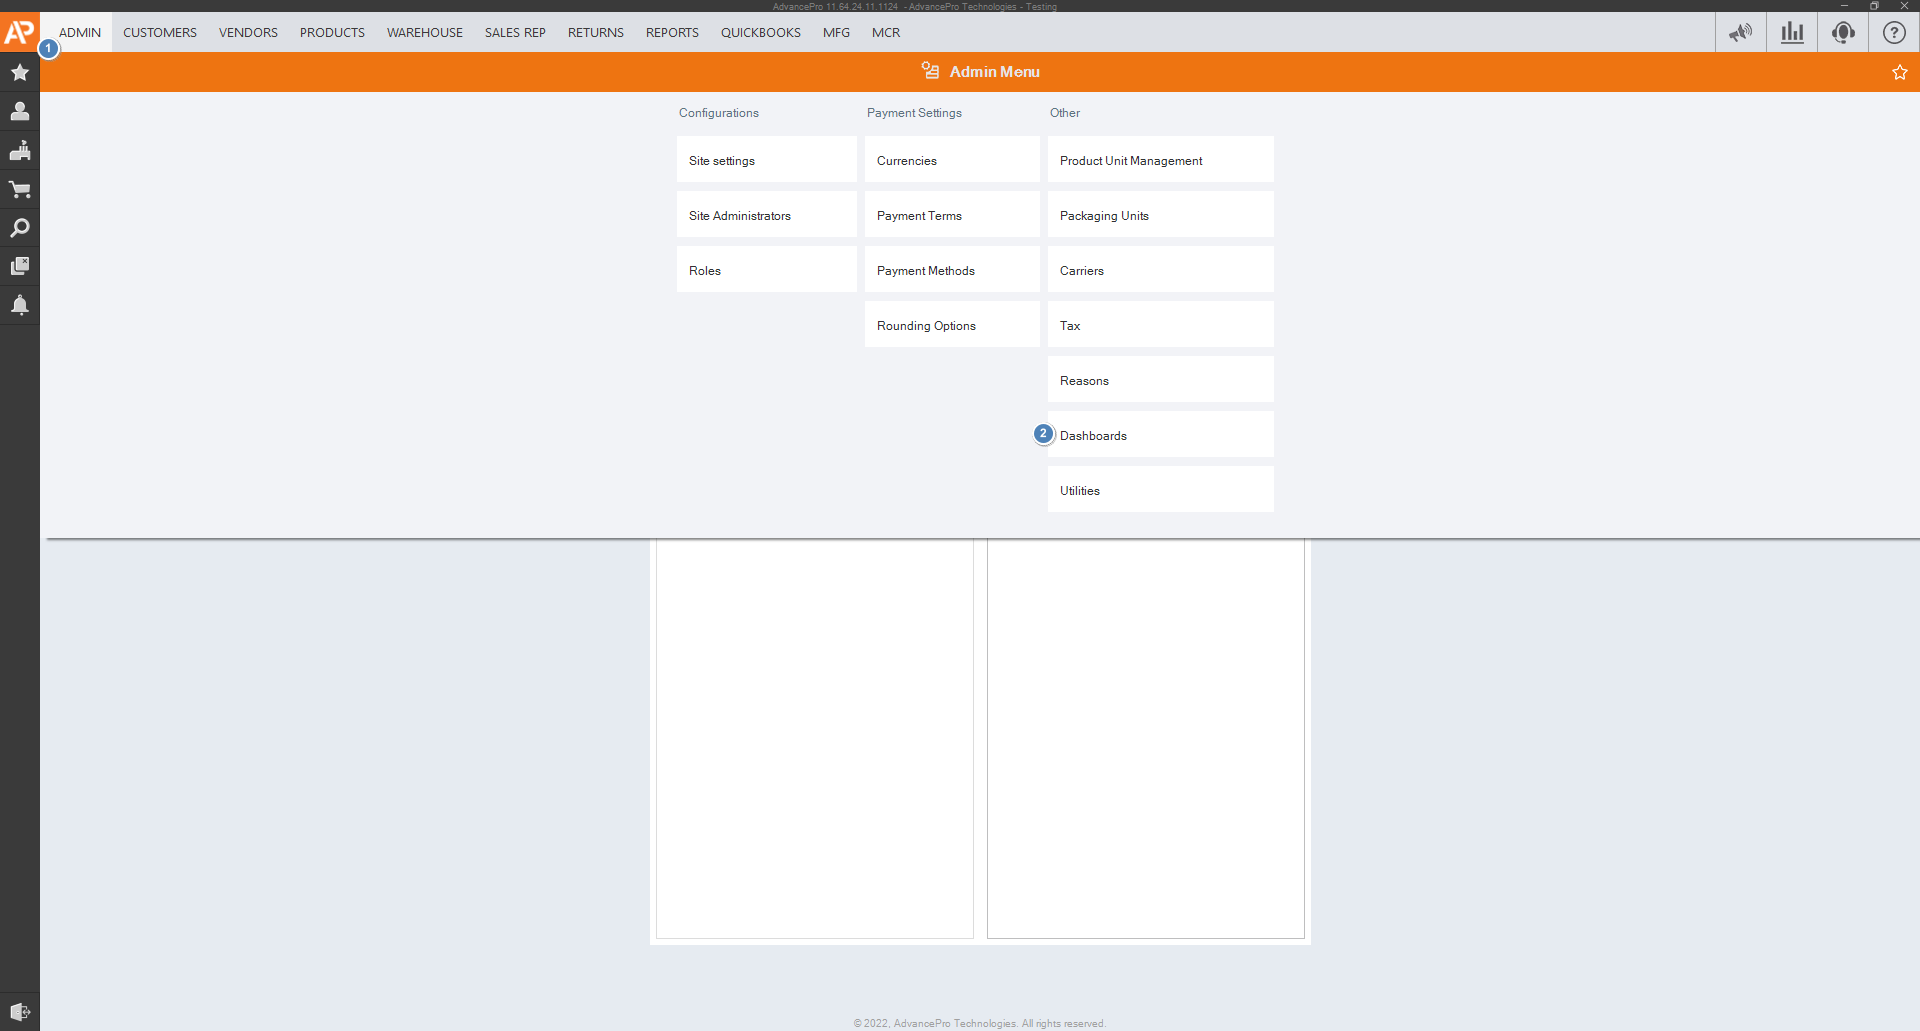The width and height of the screenshot is (1920, 1031).
Task: Open Product Unit Management
Action: (x=1160, y=160)
